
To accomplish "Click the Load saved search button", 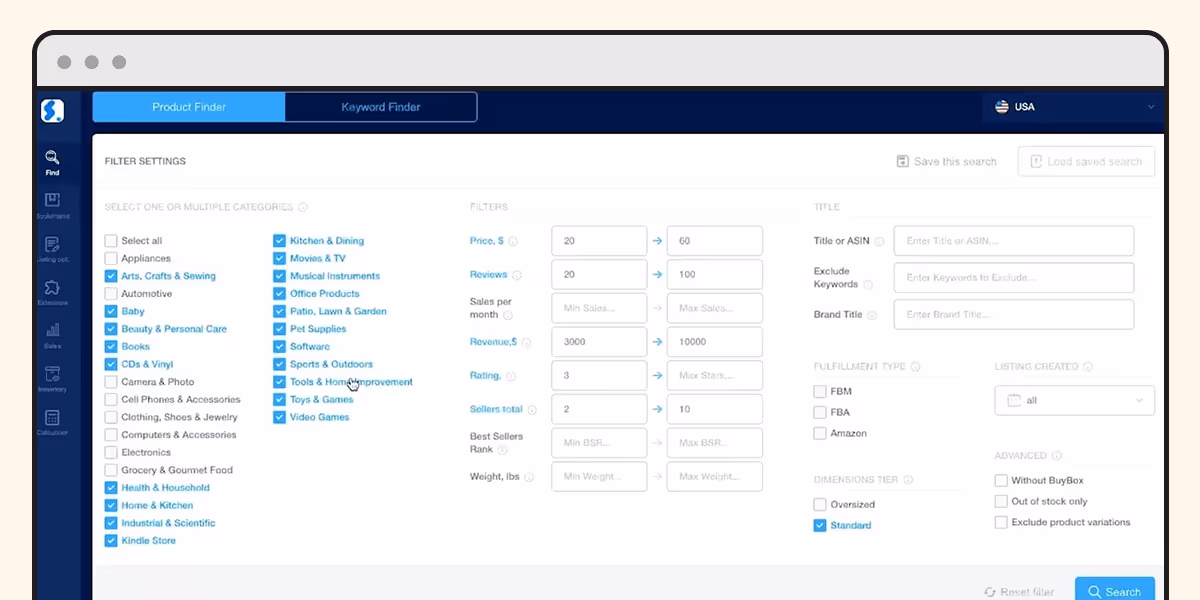I will click(1086, 161).
